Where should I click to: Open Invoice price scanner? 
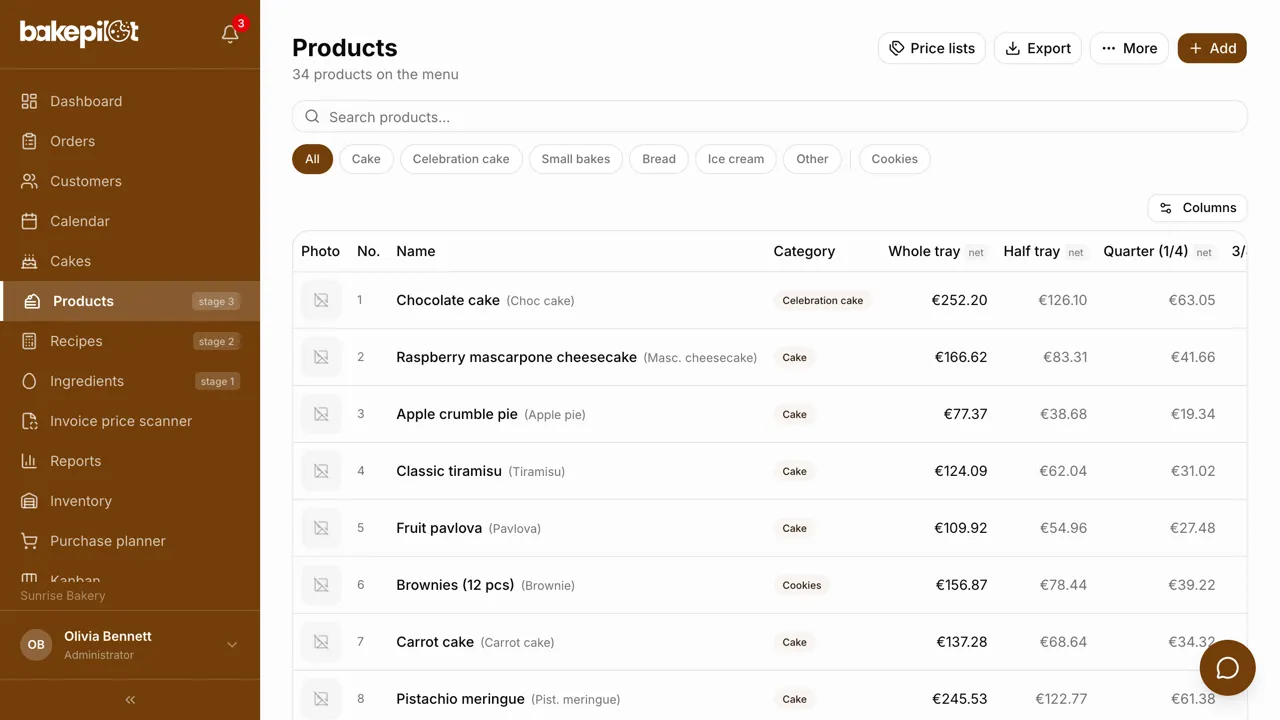[130, 421]
